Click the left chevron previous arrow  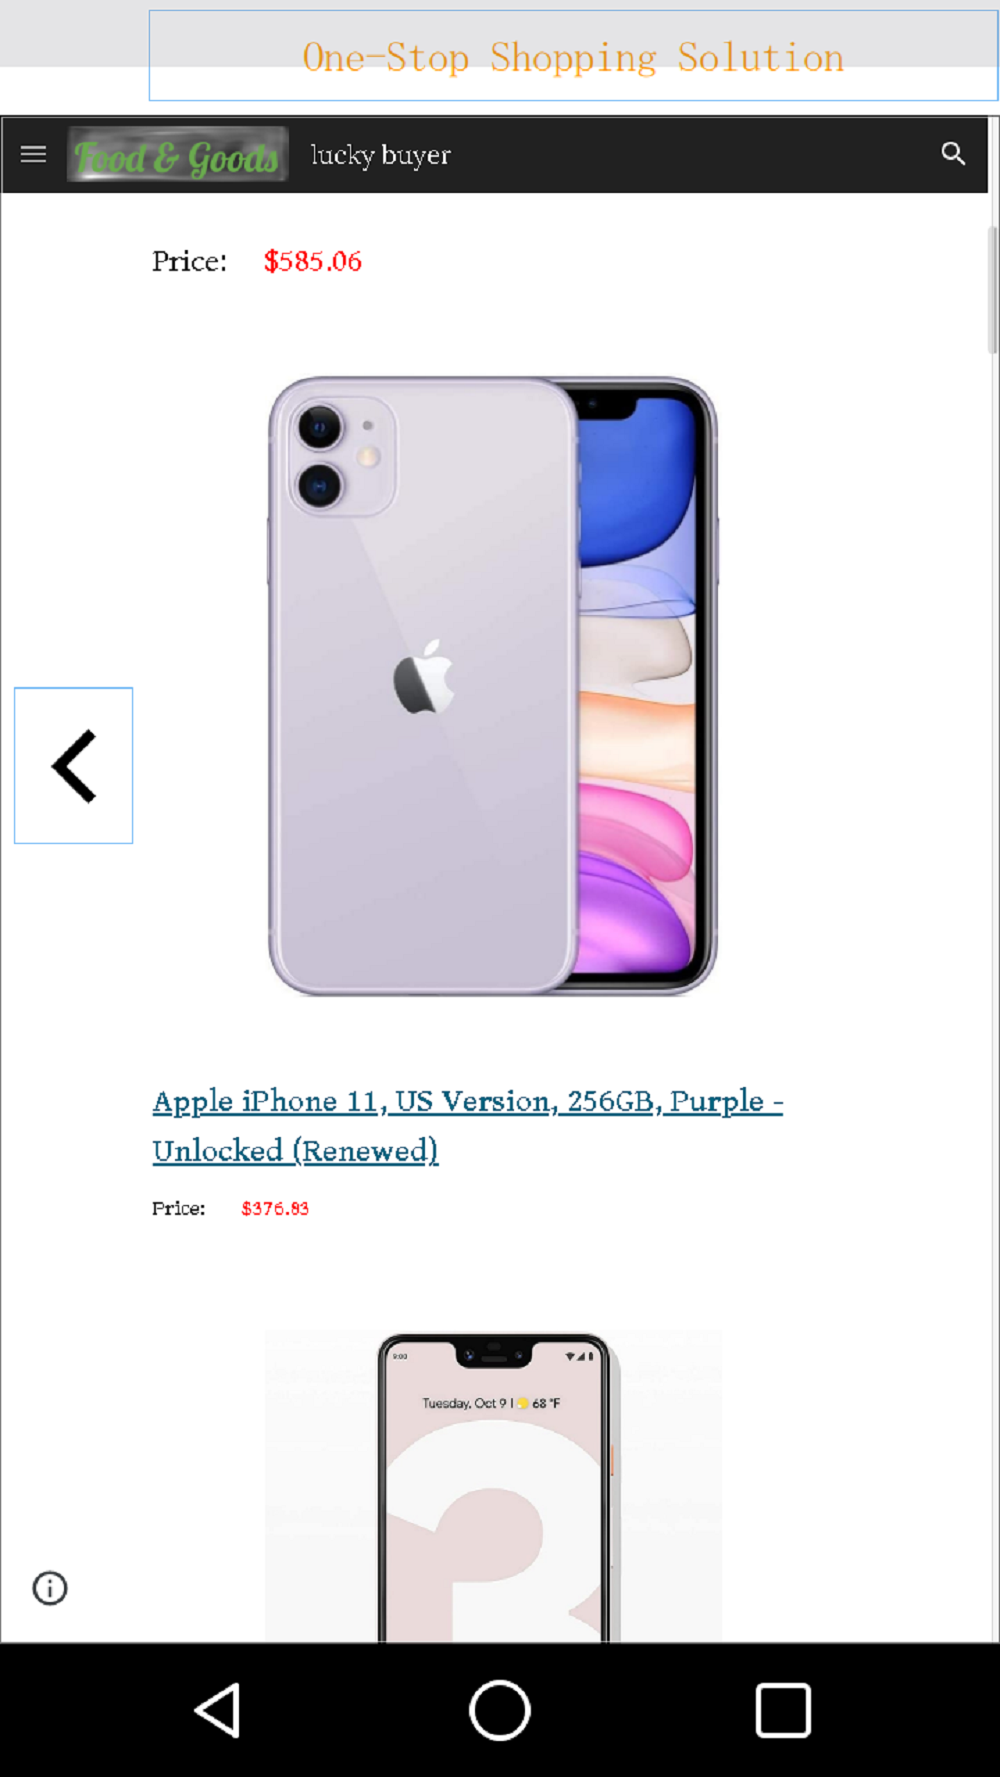[x=73, y=766]
